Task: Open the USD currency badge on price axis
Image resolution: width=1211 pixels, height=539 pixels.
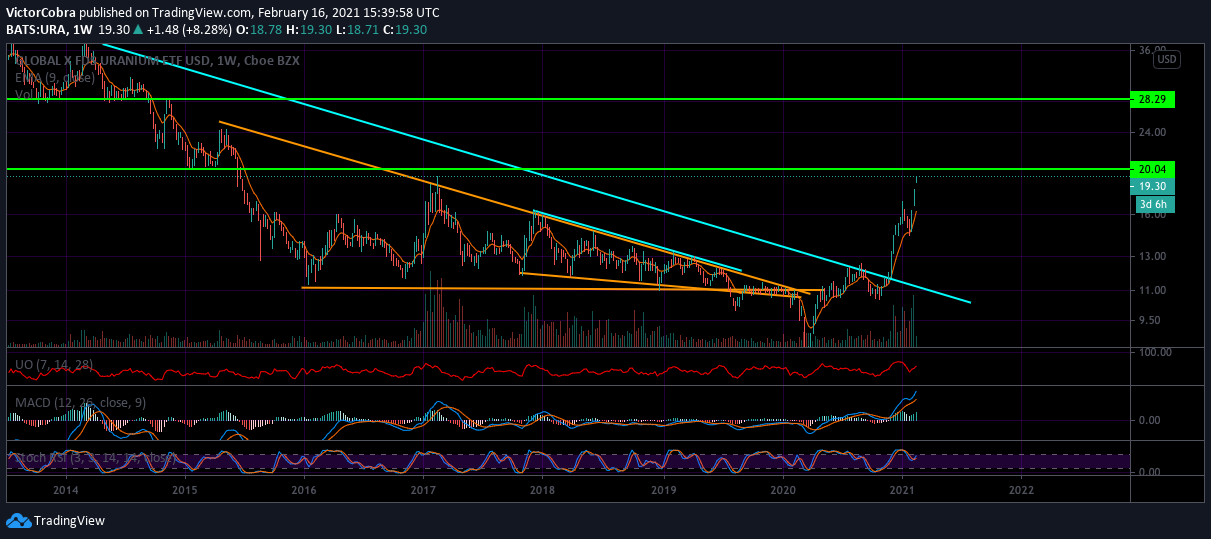Action: point(1167,60)
